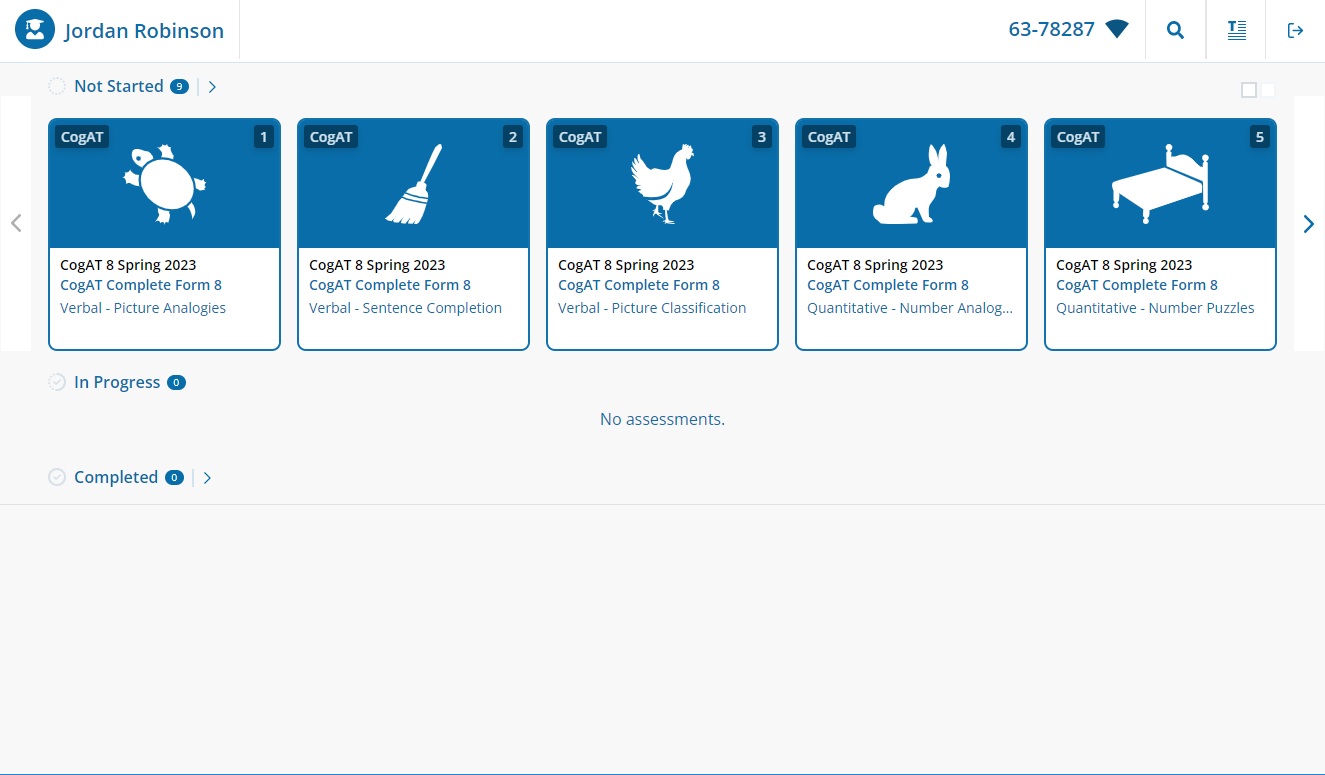Image resolution: width=1325 pixels, height=775 pixels.
Task: Select the rabbit Number Analogies icon
Action: [911, 185]
